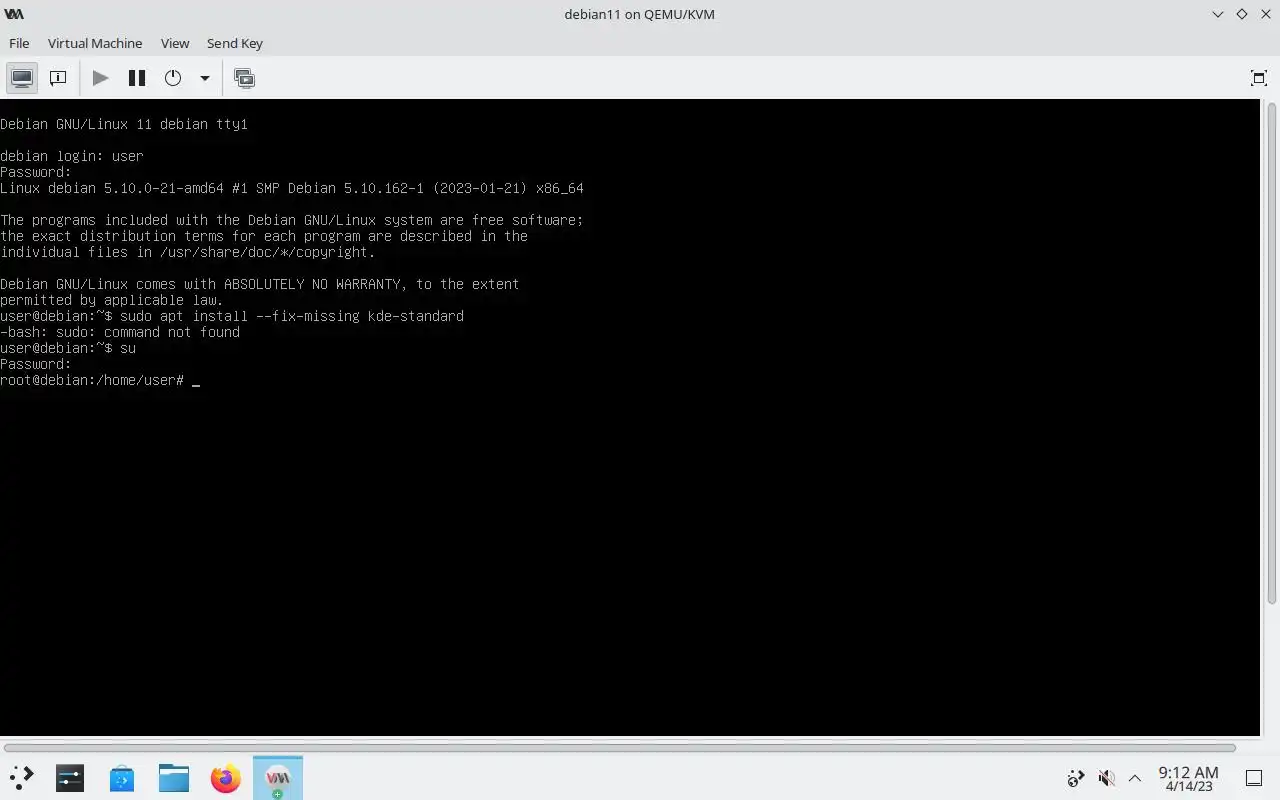This screenshot has height=800, width=1280.
Task: Expand the shutdown options dropdown arrow
Action: click(x=204, y=78)
